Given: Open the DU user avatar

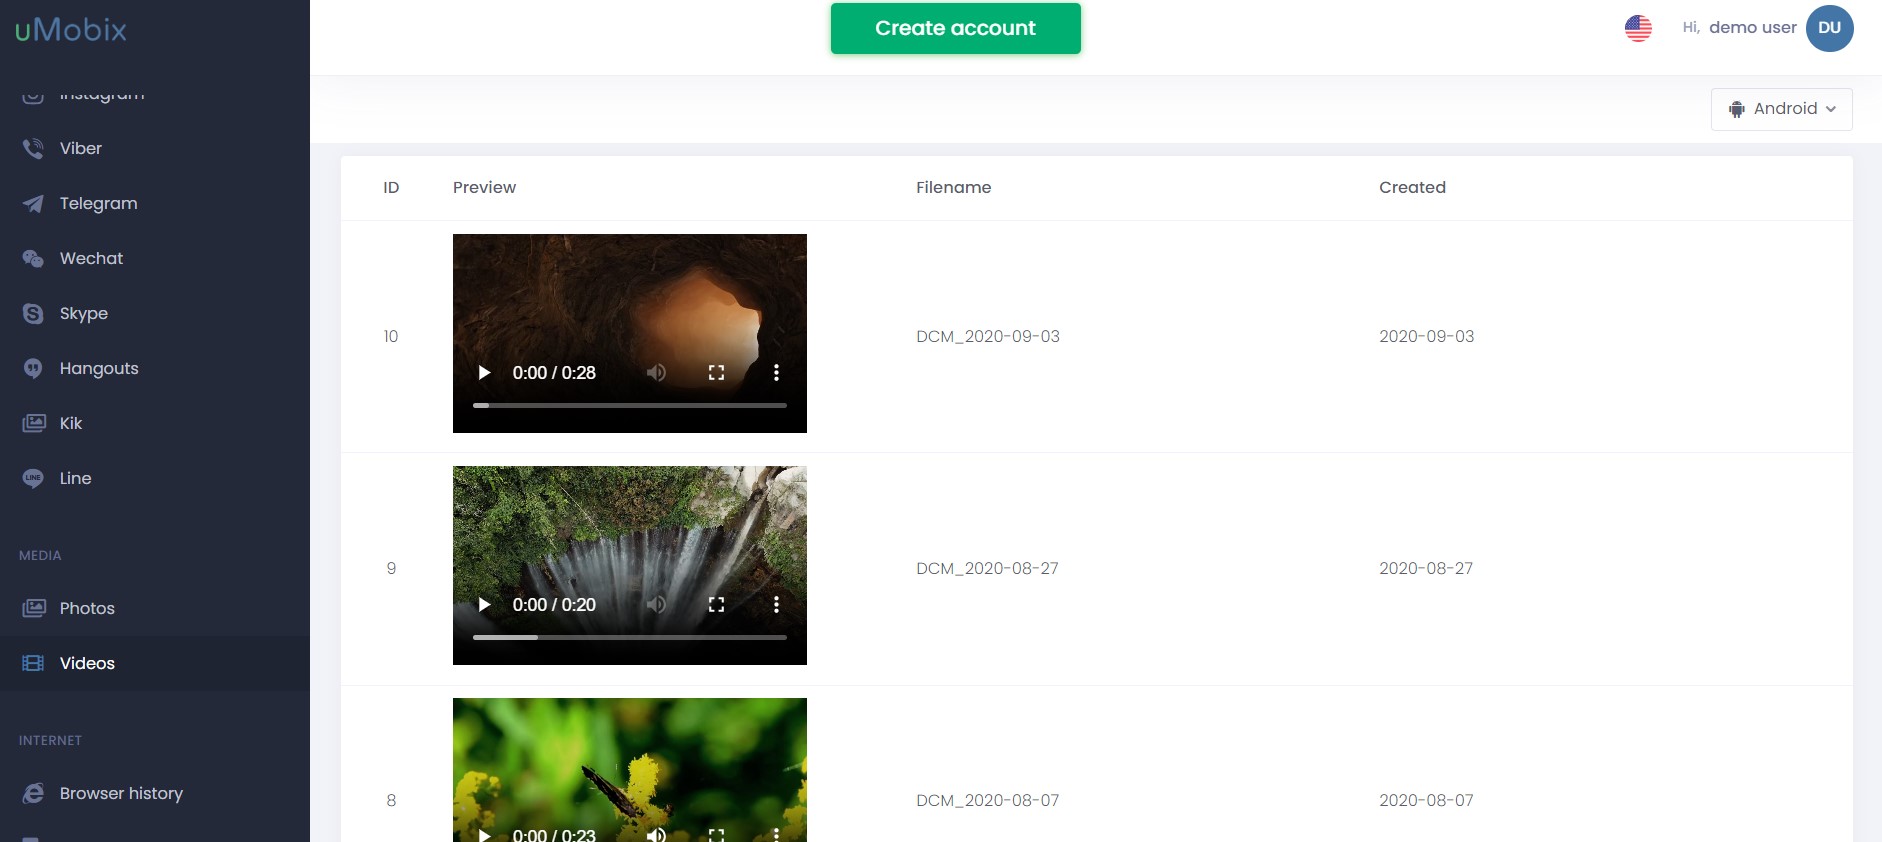Looking at the screenshot, I should pos(1829,28).
